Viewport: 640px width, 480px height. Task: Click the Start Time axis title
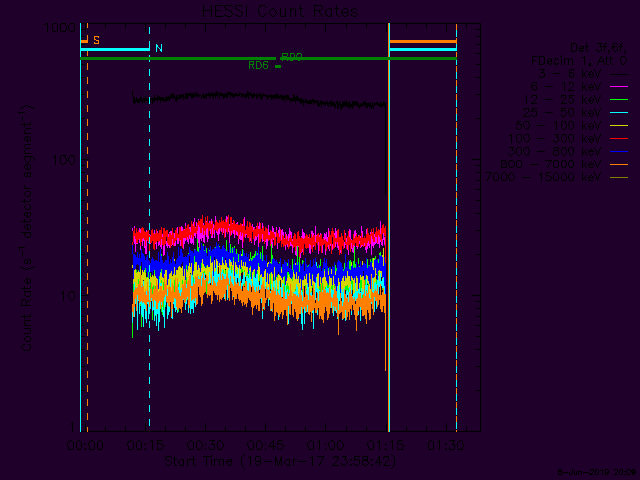(280, 461)
